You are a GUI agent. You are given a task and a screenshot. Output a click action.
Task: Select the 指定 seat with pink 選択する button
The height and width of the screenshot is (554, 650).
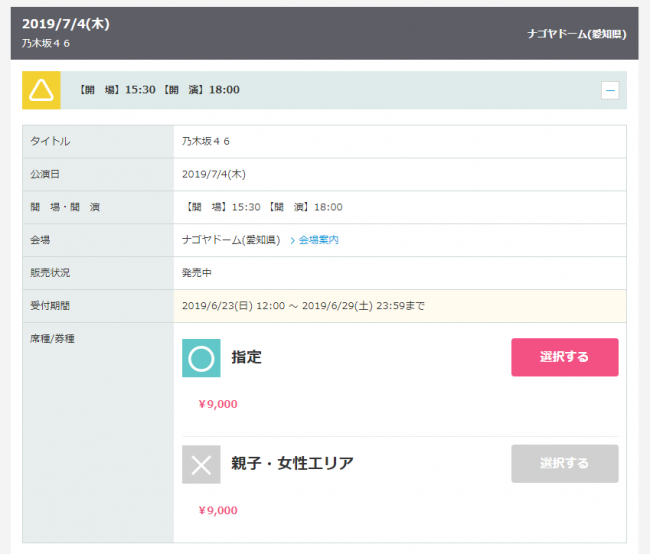[x=565, y=357]
